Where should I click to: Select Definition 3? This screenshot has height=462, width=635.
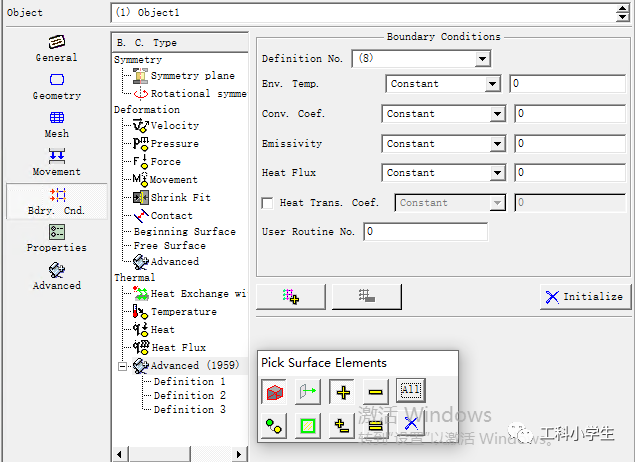(x=190, y=409)
